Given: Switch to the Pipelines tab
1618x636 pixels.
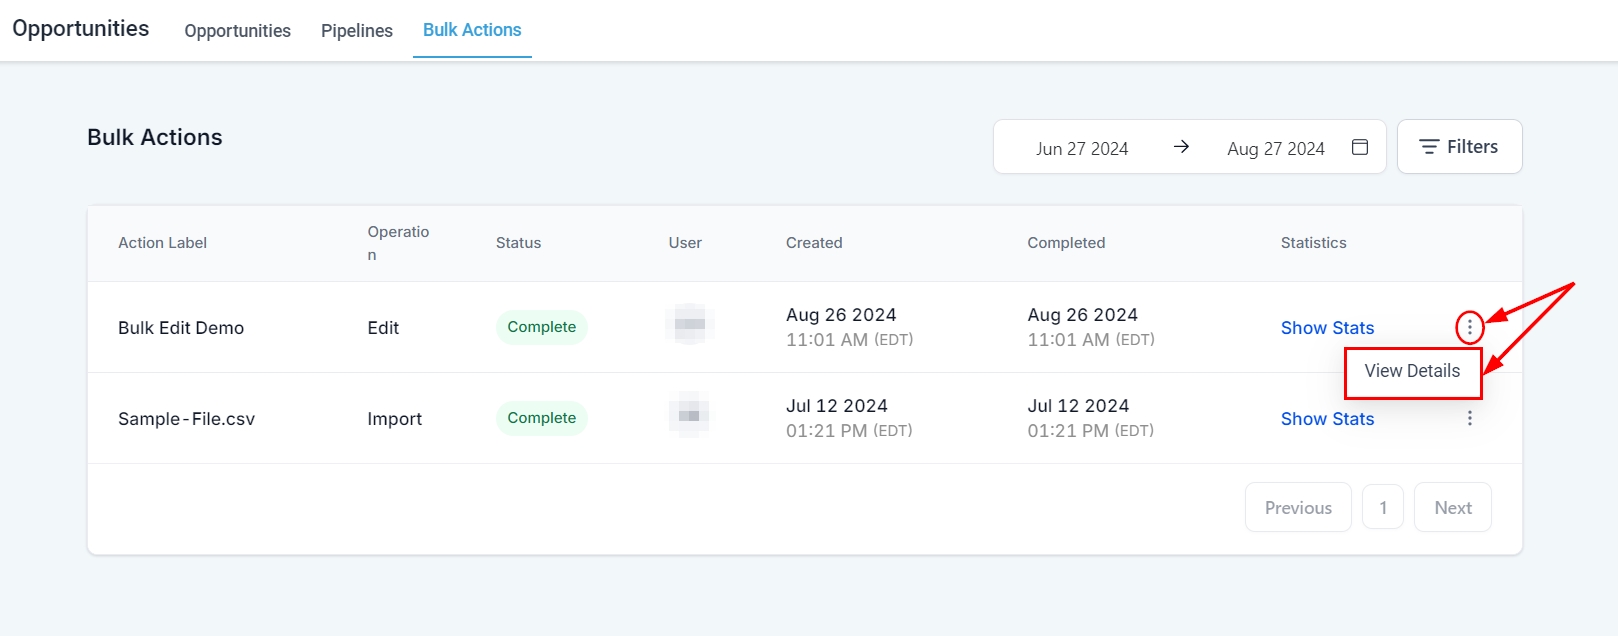Looking at the screenshot, I should pyautogui.click(x=356, y=31).
